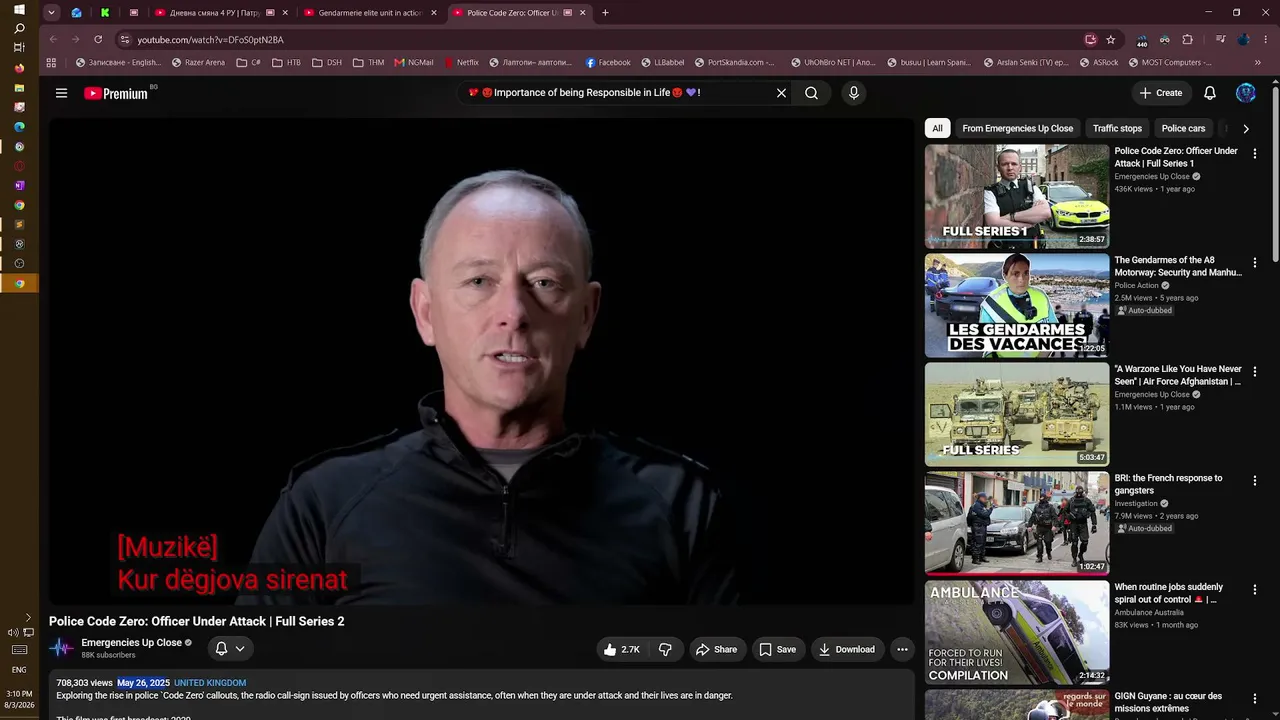Open the browser extensions puzzle icon
The height and width of the screenshot is (720, 1280).
tap(1188, 40)
